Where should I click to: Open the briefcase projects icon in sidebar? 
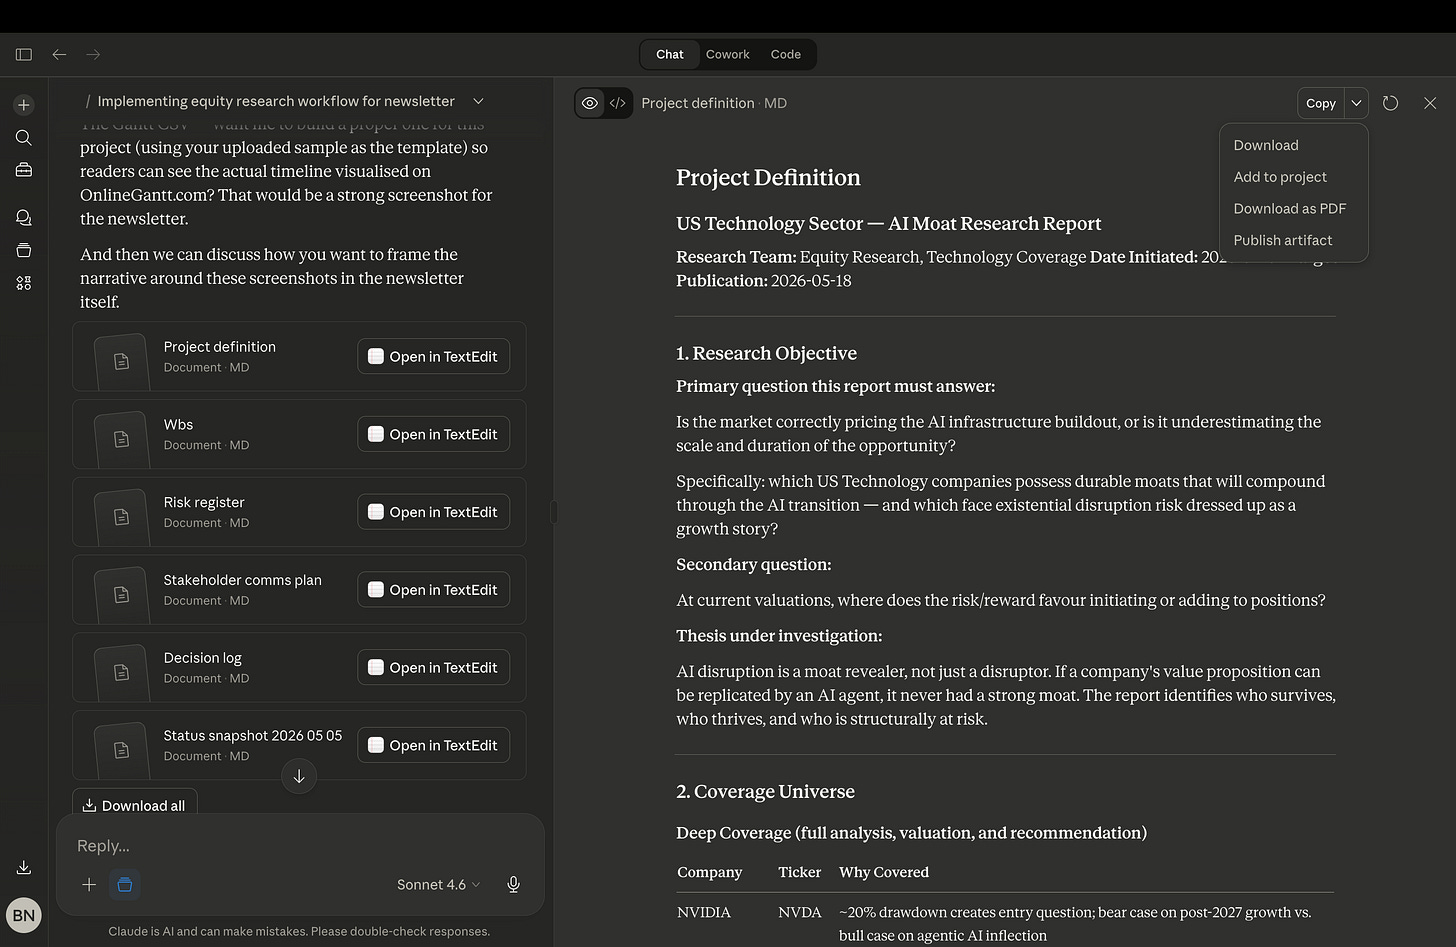(24, 170)
